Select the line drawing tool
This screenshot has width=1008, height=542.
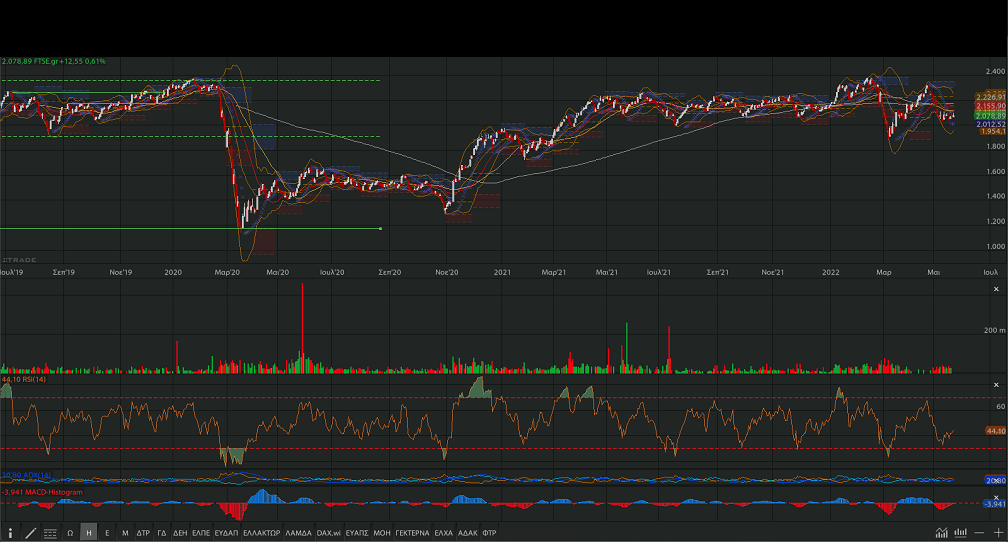click(30, 533)
